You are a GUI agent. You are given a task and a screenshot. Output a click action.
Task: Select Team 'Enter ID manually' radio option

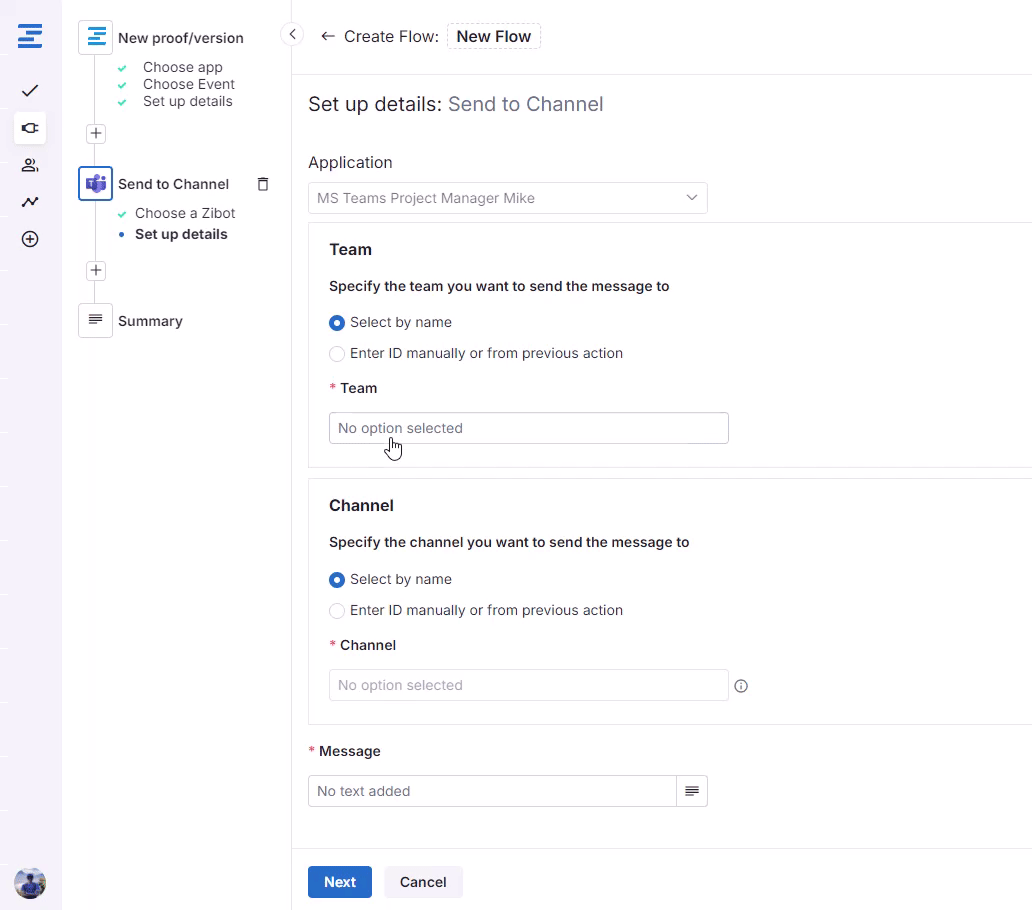point(338,354)
